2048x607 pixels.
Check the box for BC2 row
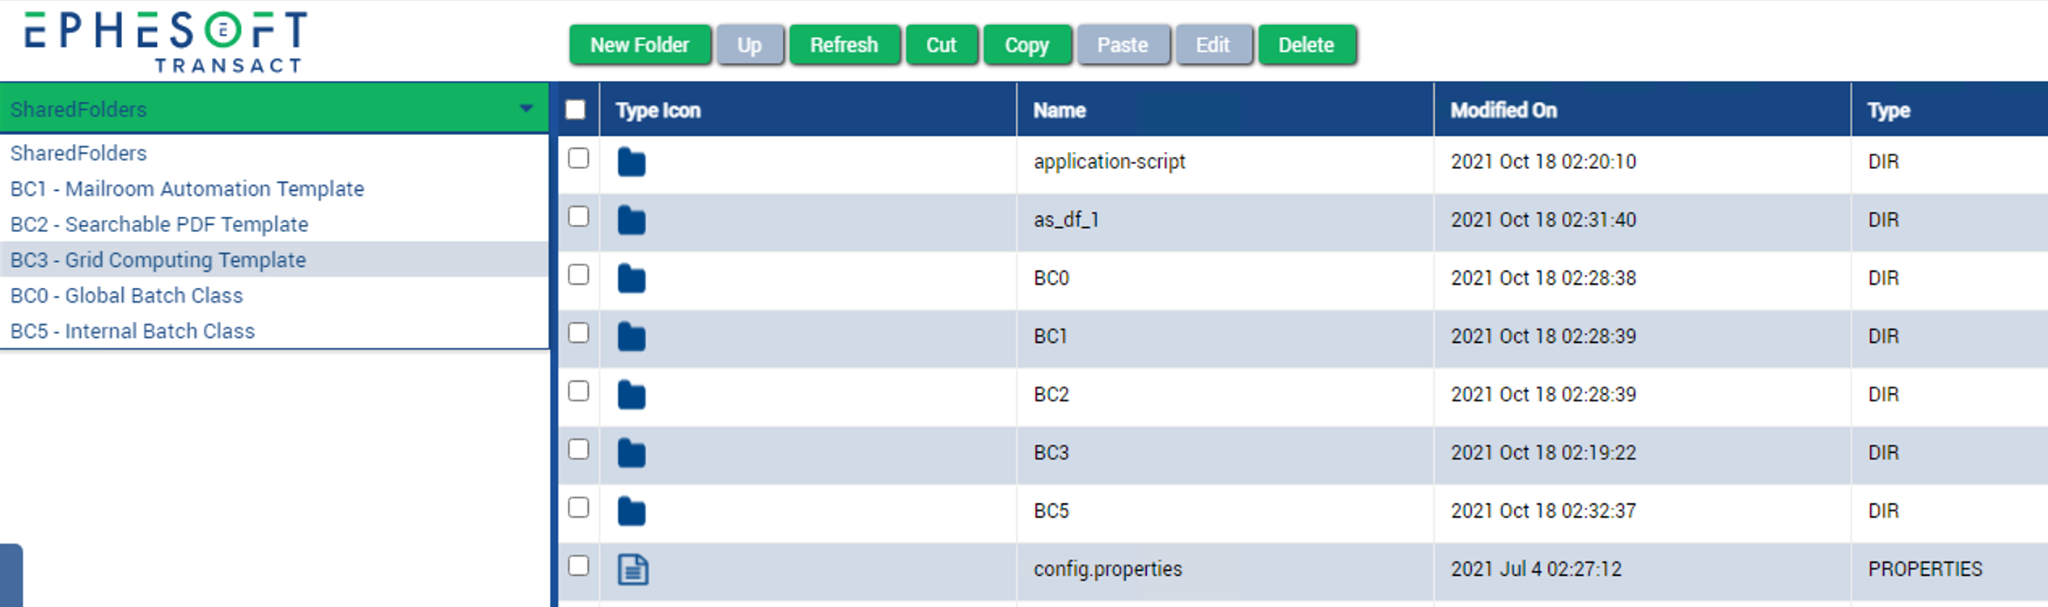pyautogui.click(x=578, y=391)
